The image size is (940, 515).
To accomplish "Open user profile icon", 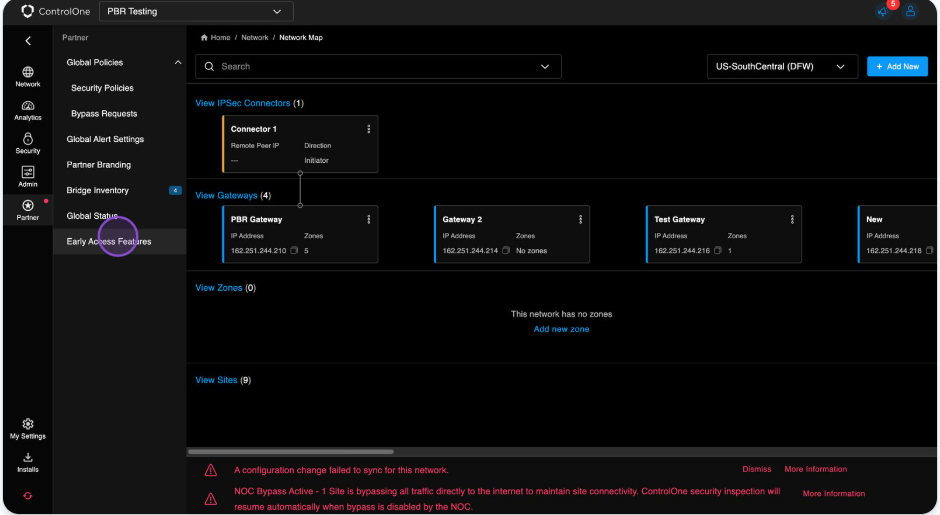I will click(x=911, y=11).
